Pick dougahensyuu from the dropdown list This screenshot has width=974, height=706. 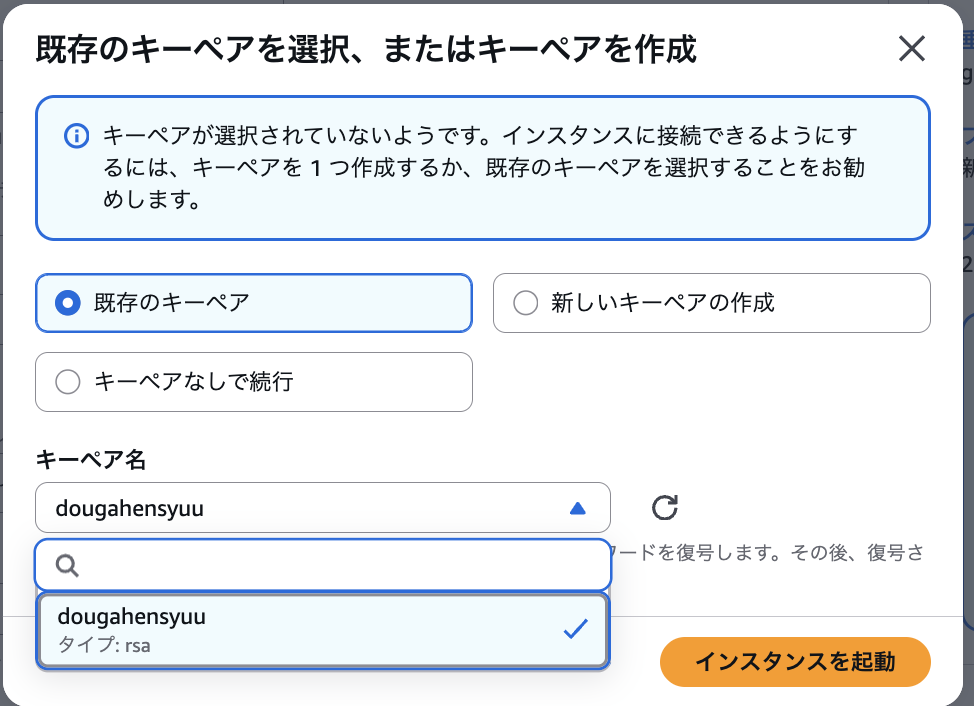[132, 617]
